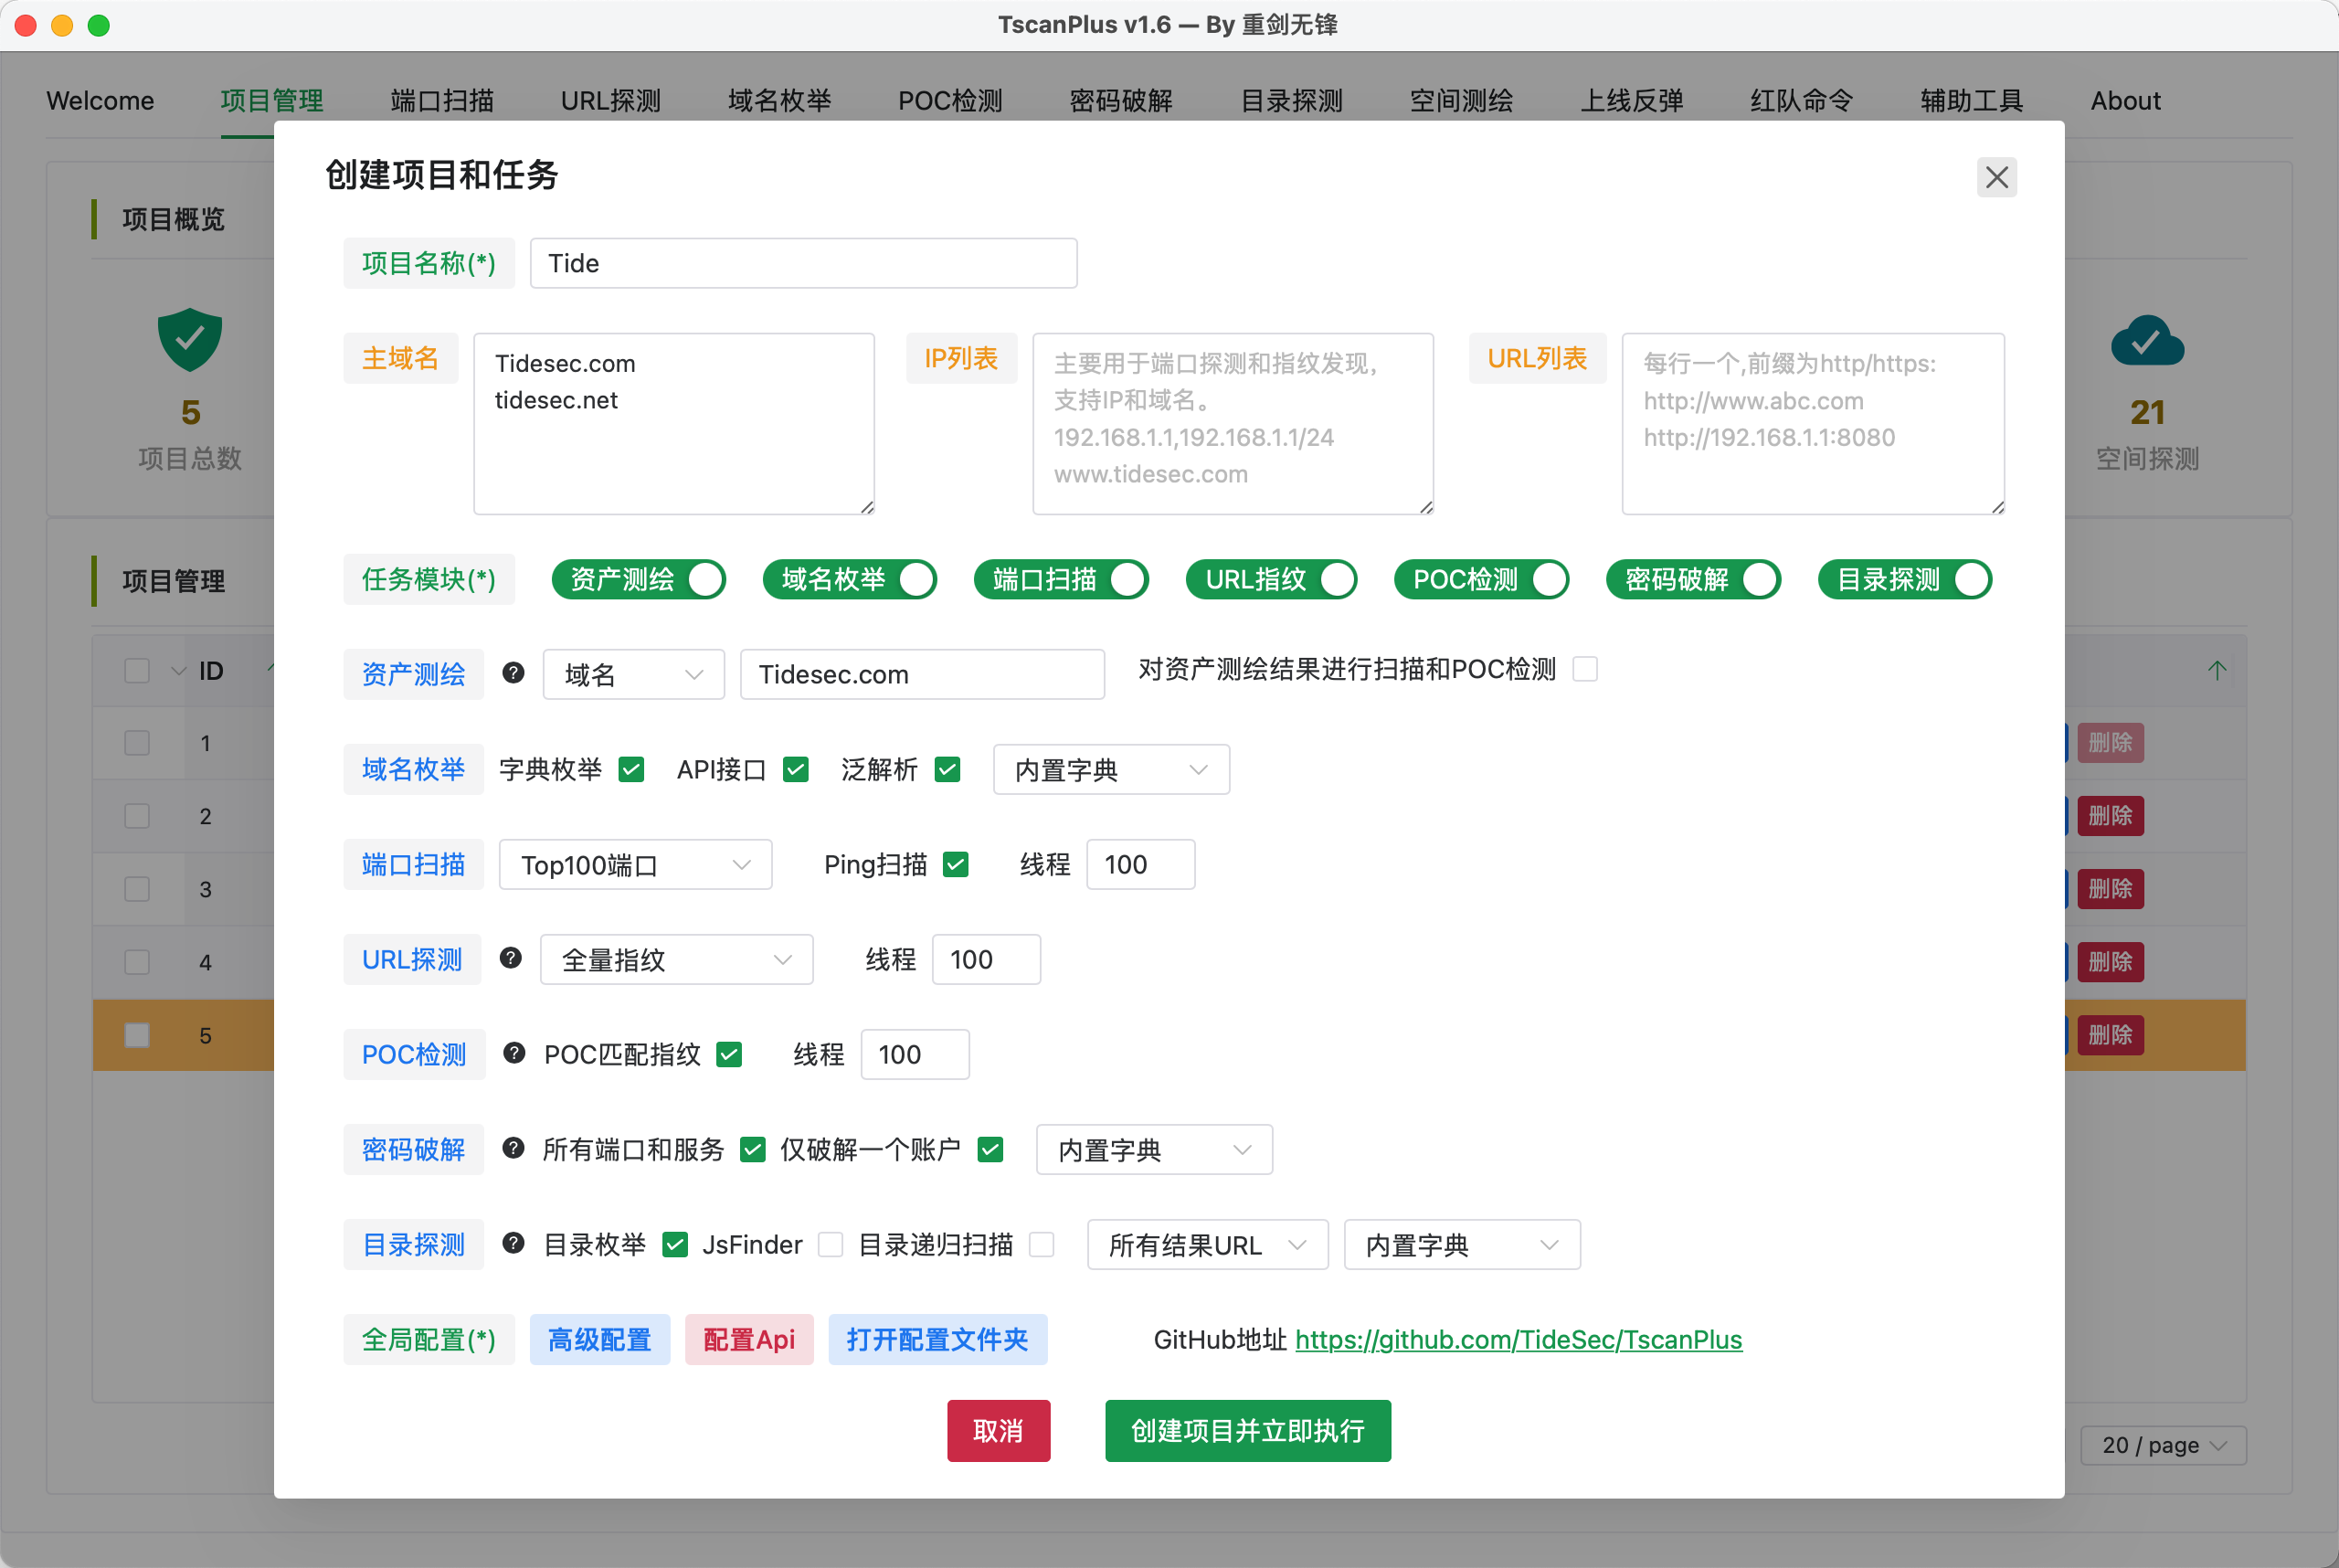Click the green shield 项目总数 icon
This screenshot has height=1568, width=2339.
point(190,340)
